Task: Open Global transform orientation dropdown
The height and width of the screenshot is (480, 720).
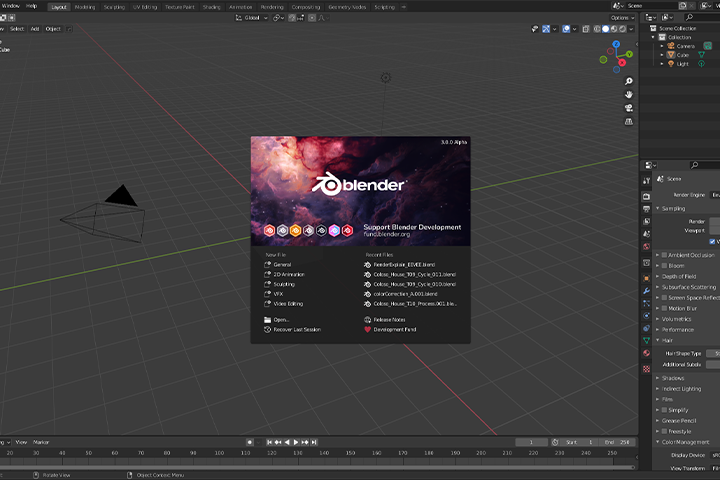Action: click(251, 18)
